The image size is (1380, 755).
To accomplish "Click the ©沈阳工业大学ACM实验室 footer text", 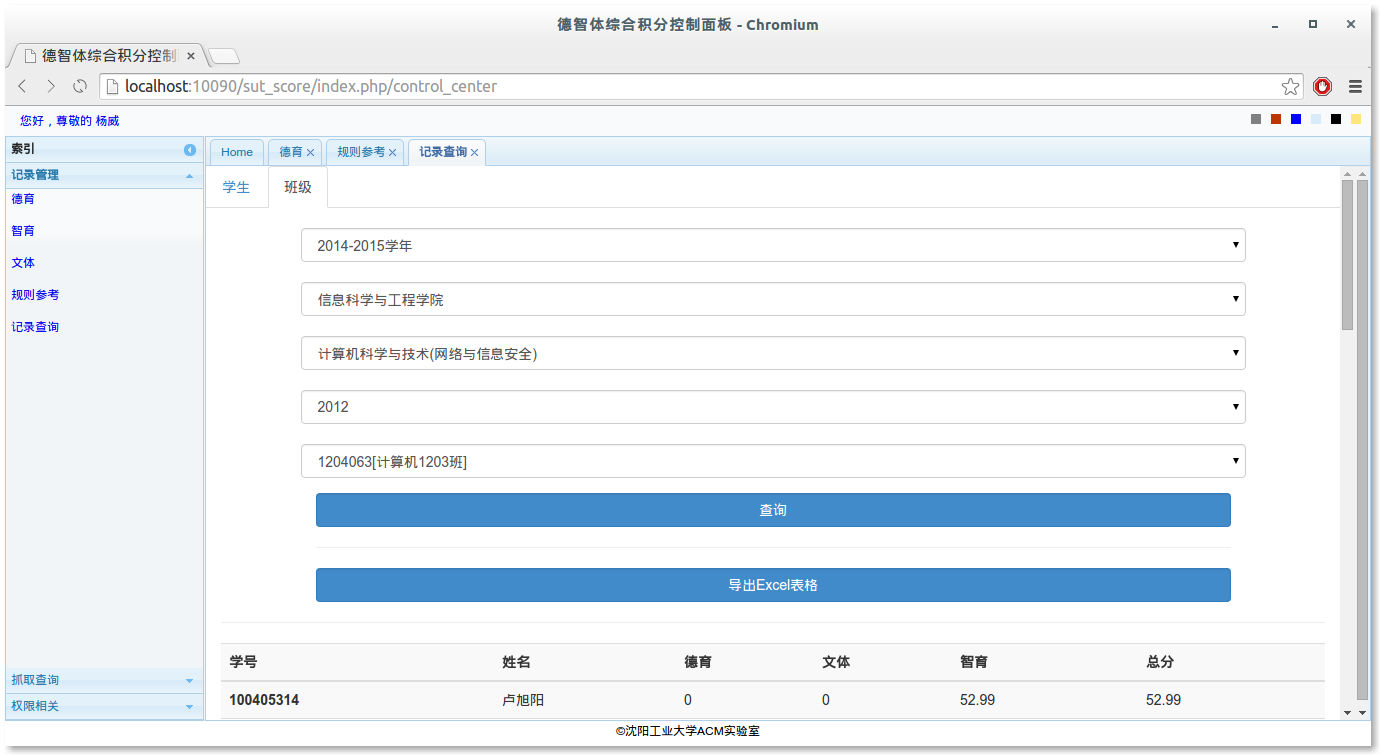I will coord(688,732).
